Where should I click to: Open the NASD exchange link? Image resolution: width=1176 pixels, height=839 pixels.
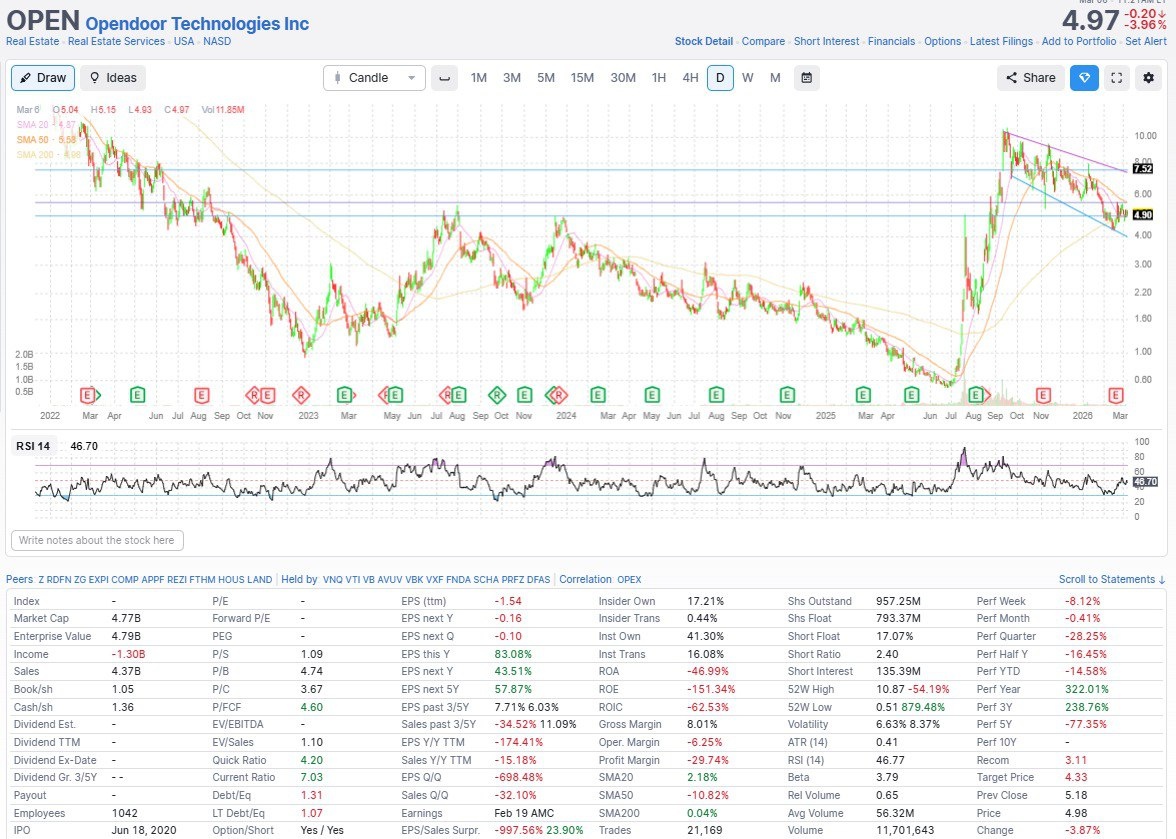[217, 41]
